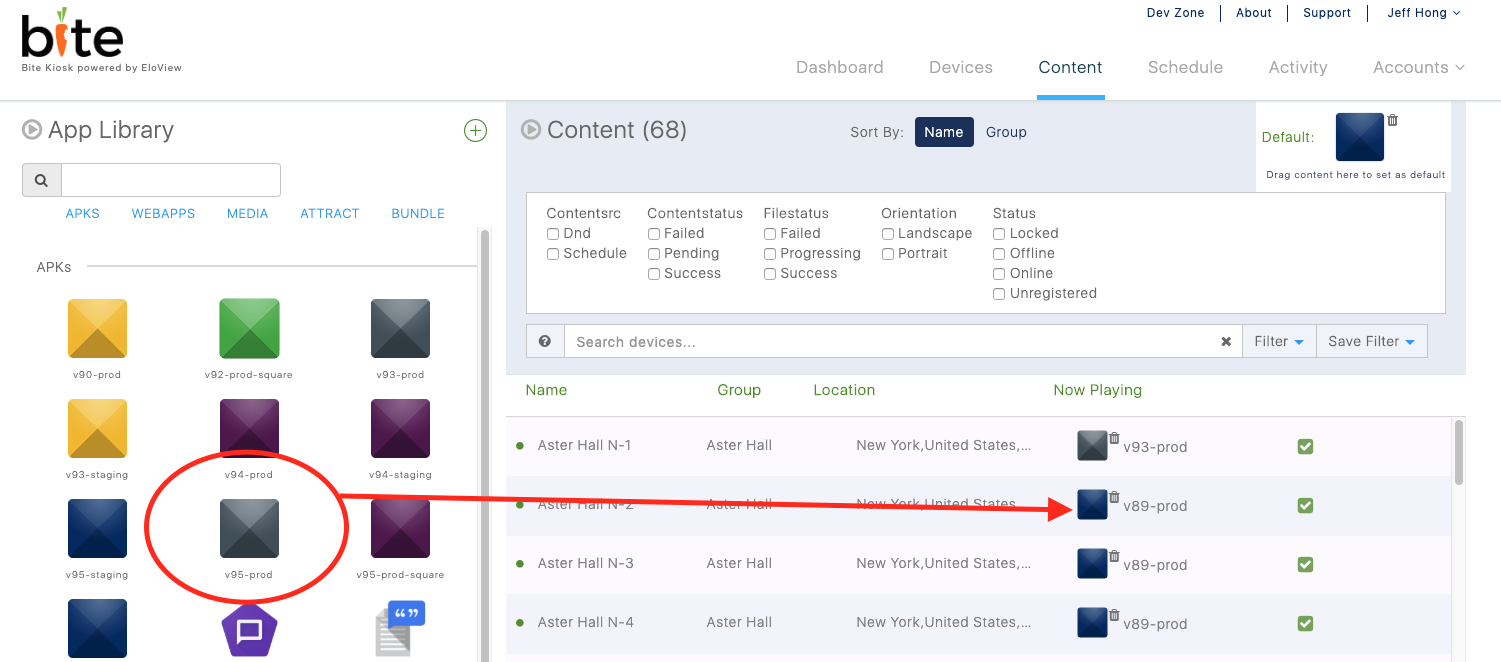Viewport: 1501px width, 662px height.
Task: Switch to the Schedule tab
Action: coord(1185,67)
